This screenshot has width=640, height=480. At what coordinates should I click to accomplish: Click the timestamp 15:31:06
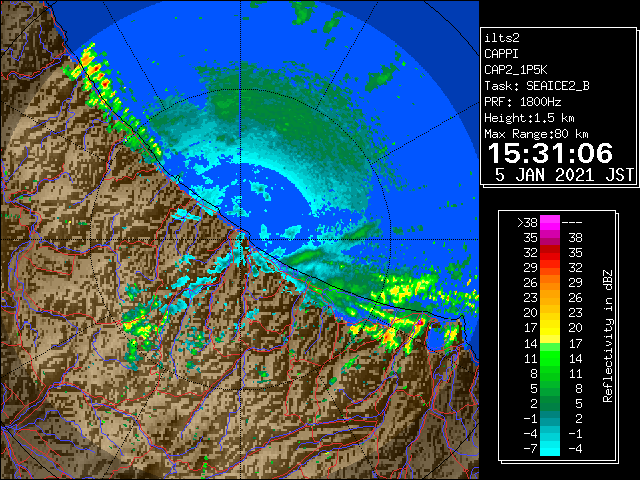tap(550, 153)
